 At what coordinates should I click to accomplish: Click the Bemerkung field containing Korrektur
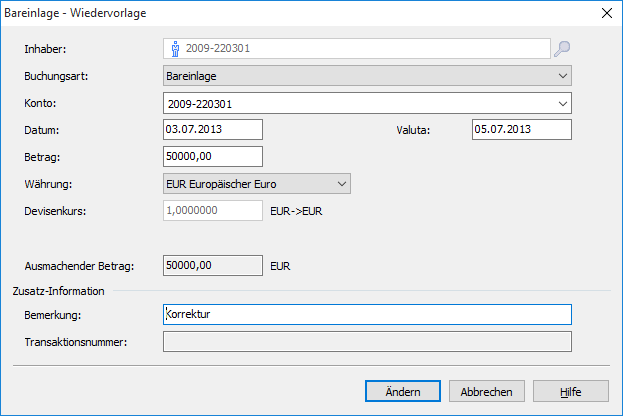[366, 315]
